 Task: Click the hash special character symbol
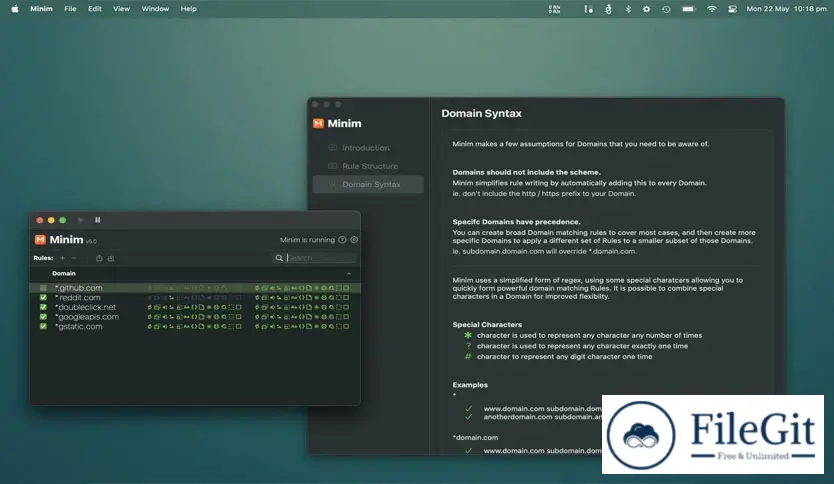(x=468, y=356)
